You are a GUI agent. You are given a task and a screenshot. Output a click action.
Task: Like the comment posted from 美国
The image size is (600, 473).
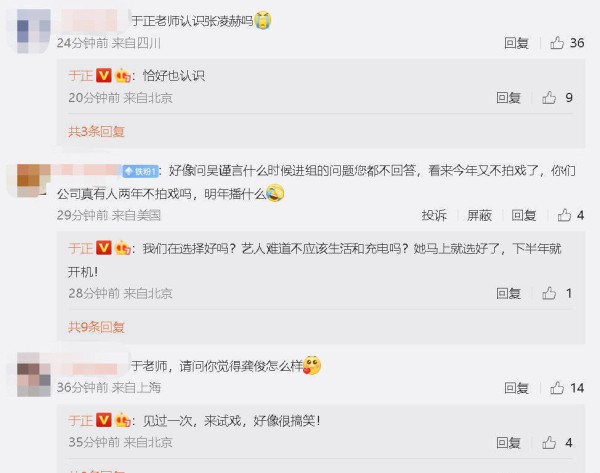(x=564, y=215)
